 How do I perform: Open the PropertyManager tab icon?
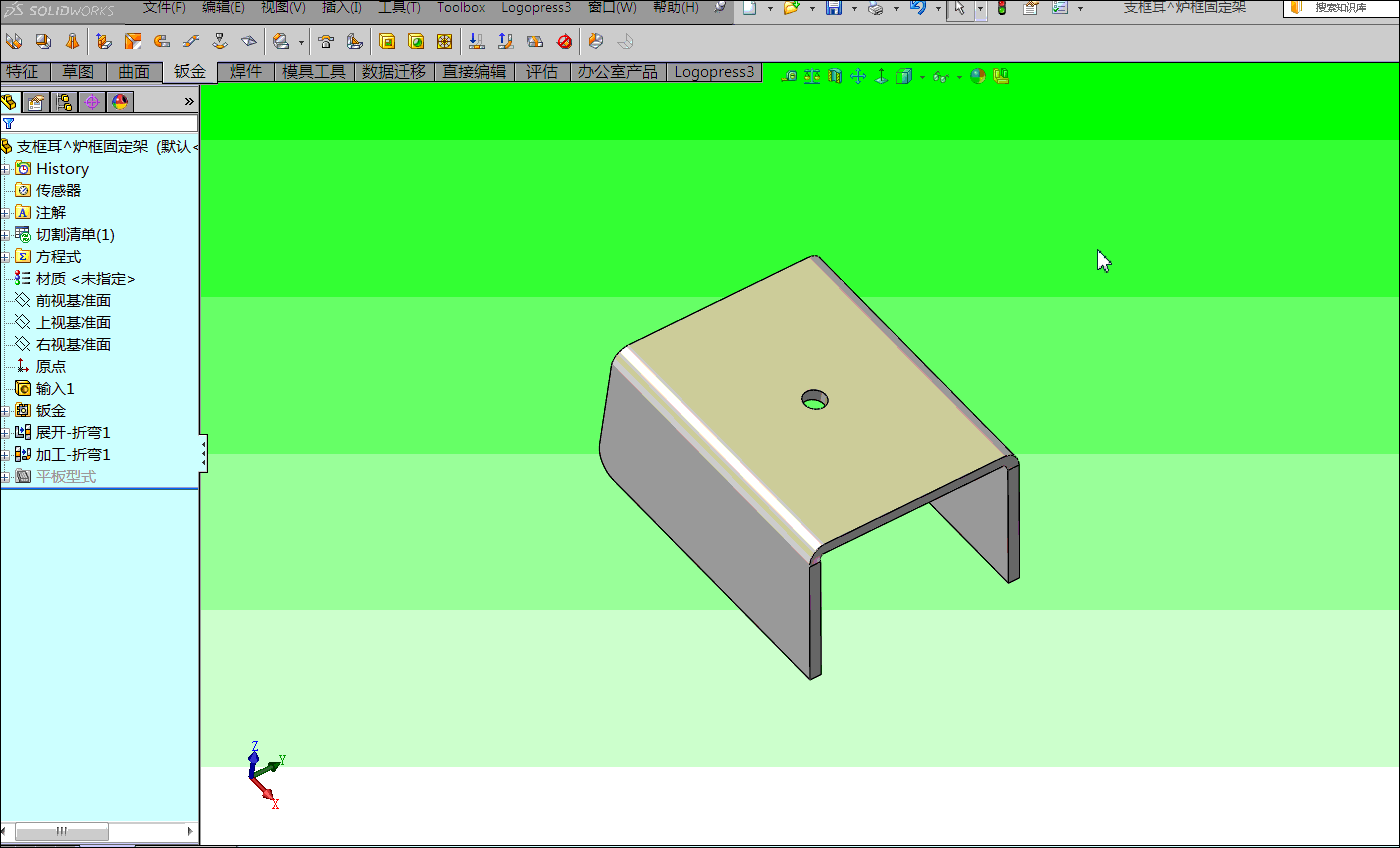tap(36, 102)
